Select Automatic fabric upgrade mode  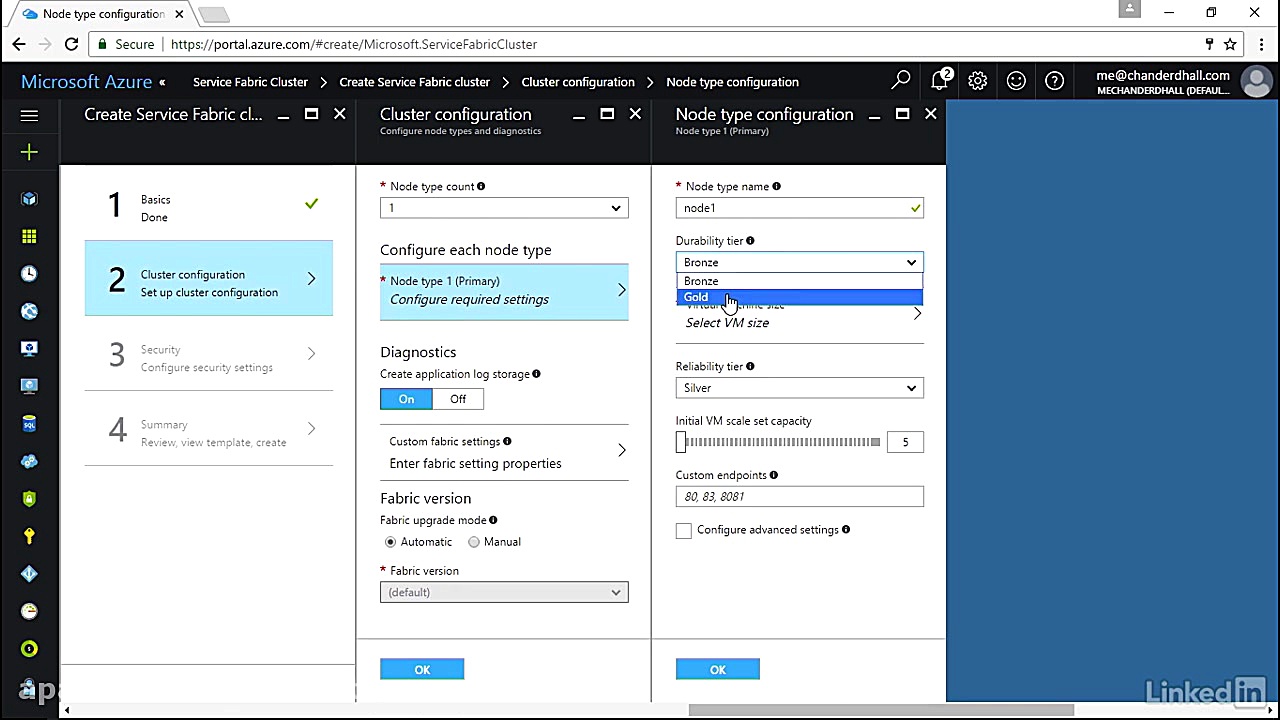(x=391, y=542)
